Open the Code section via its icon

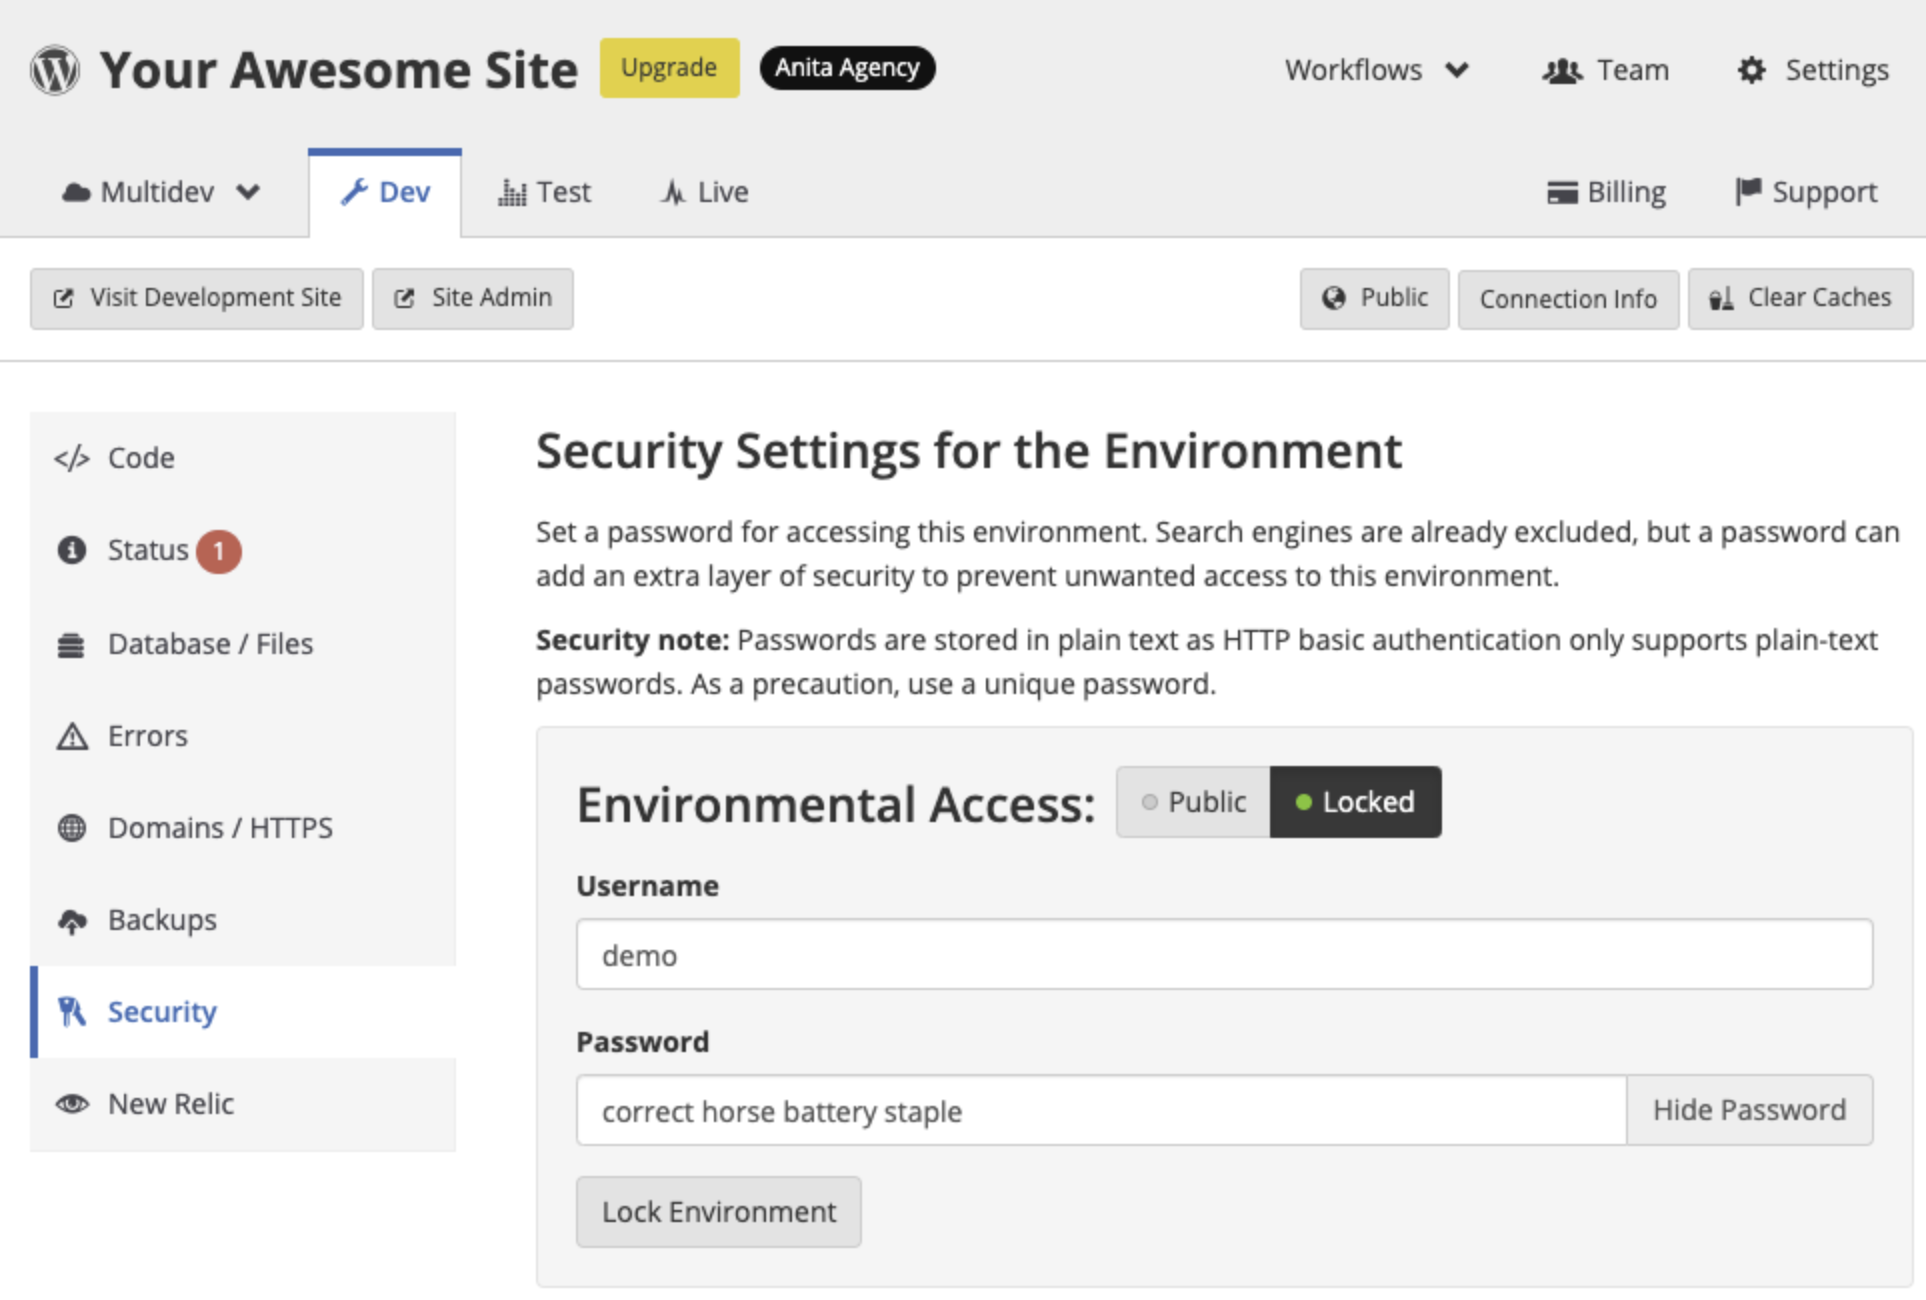click(71, 458)
